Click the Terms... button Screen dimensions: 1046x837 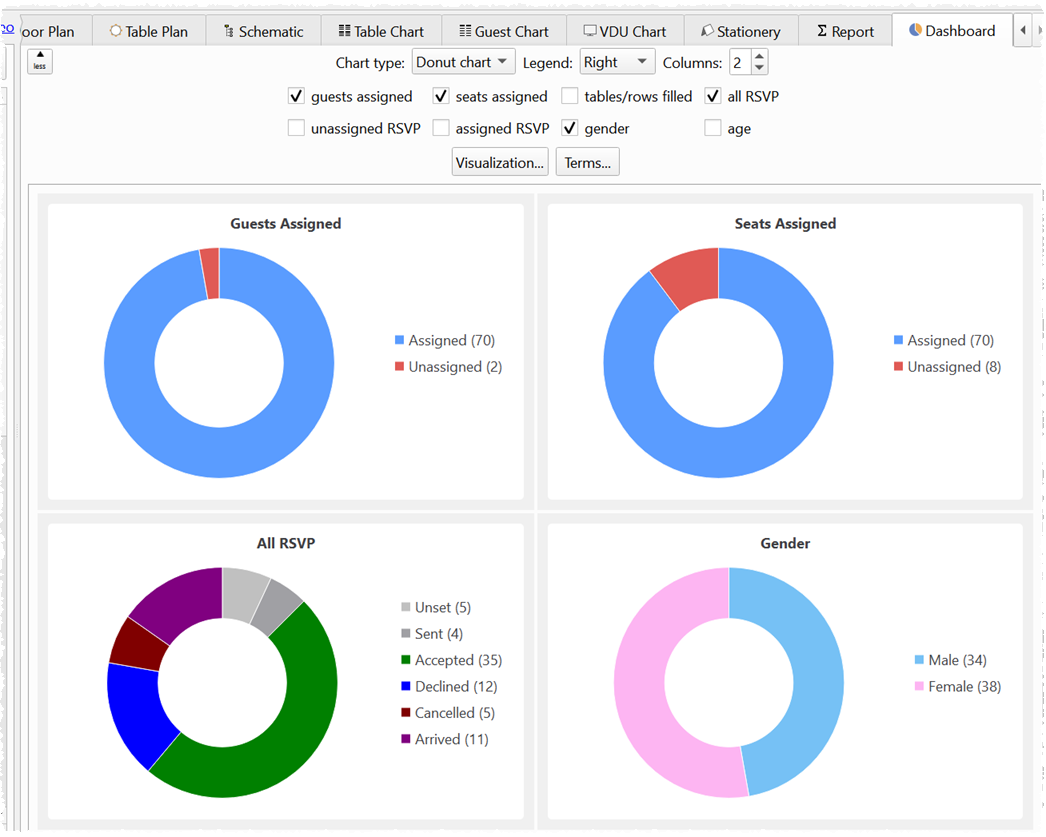tap(587, 163)
